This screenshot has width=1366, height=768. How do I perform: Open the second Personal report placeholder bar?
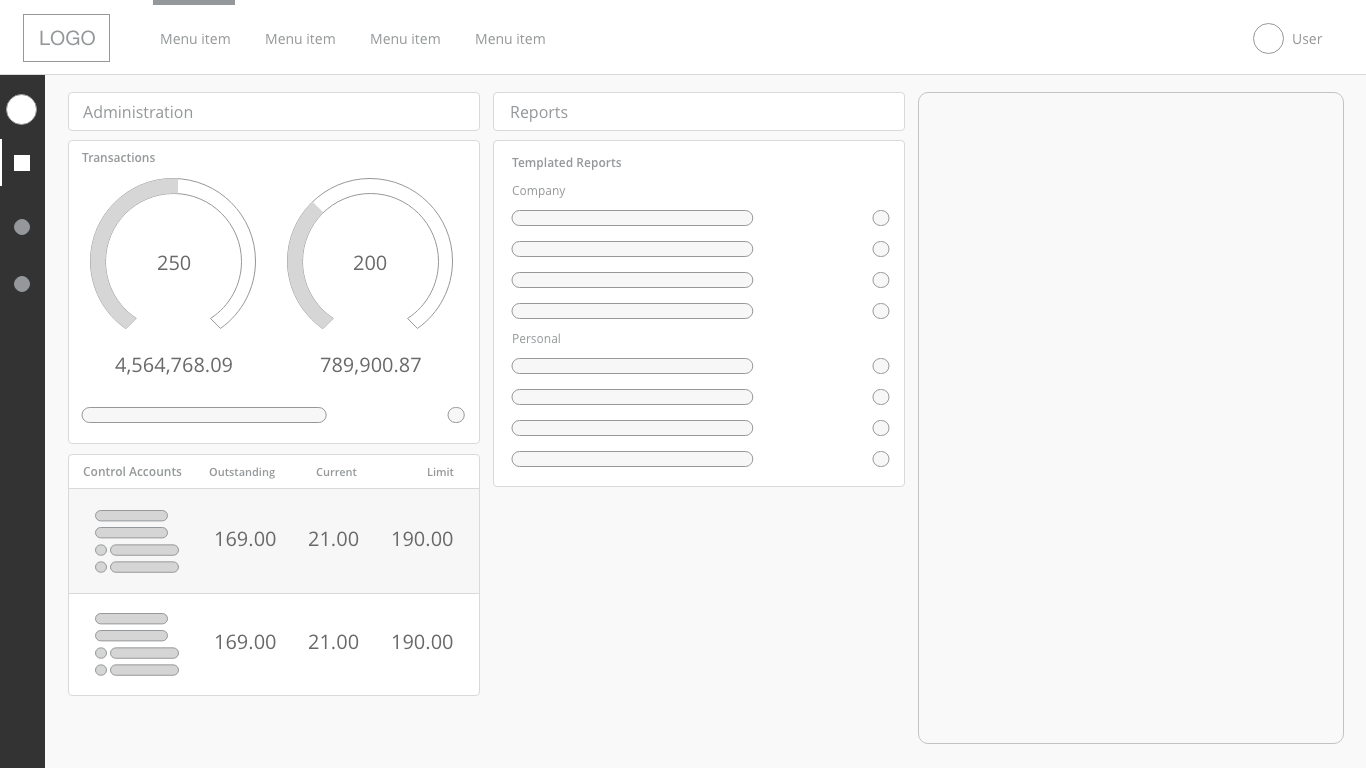(632, 397)
